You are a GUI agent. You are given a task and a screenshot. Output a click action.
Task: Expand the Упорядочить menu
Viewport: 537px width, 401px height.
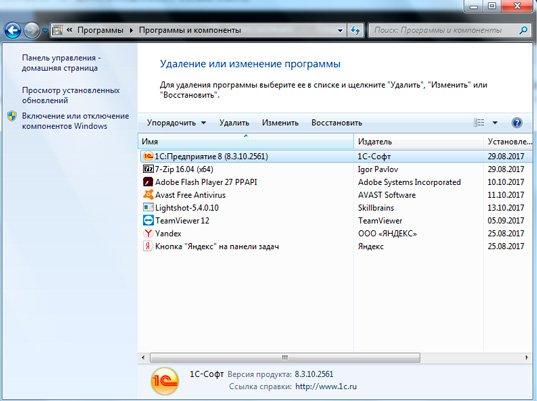(176, 123)
